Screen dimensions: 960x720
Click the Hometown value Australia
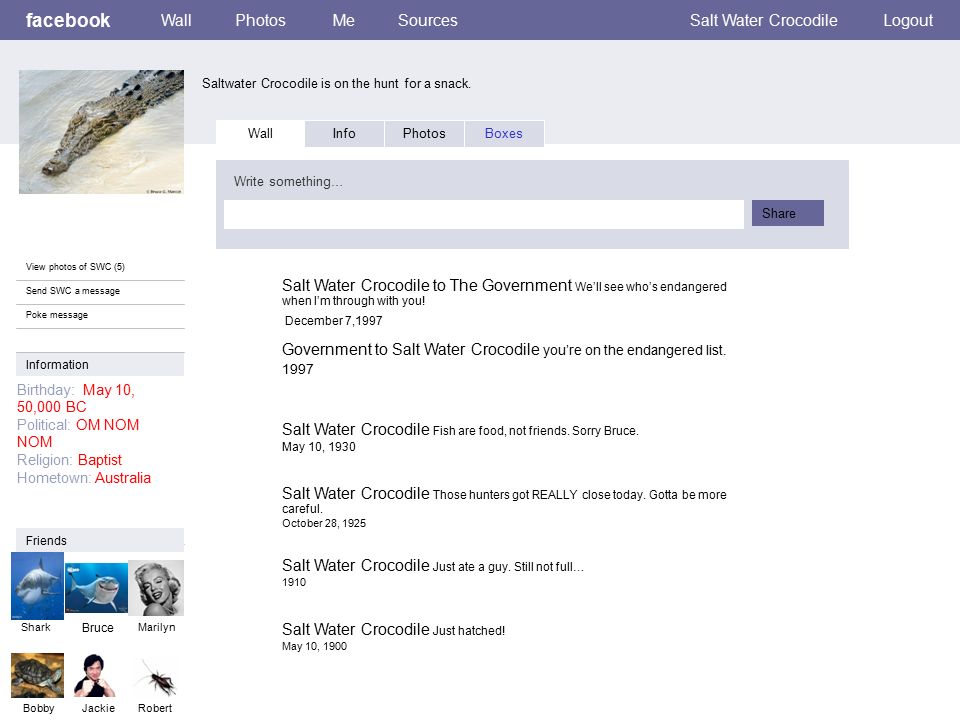(122, 478)
